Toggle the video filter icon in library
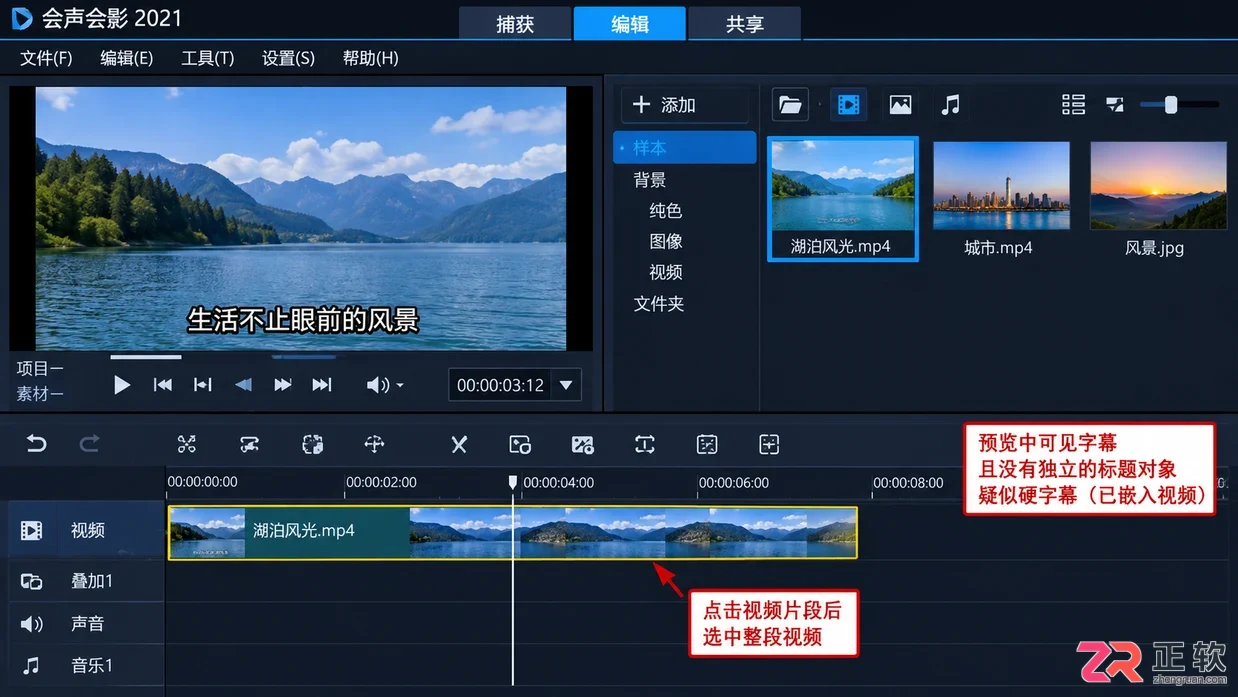This screenshot has width=1238, height=697. [x=849, y=104]
